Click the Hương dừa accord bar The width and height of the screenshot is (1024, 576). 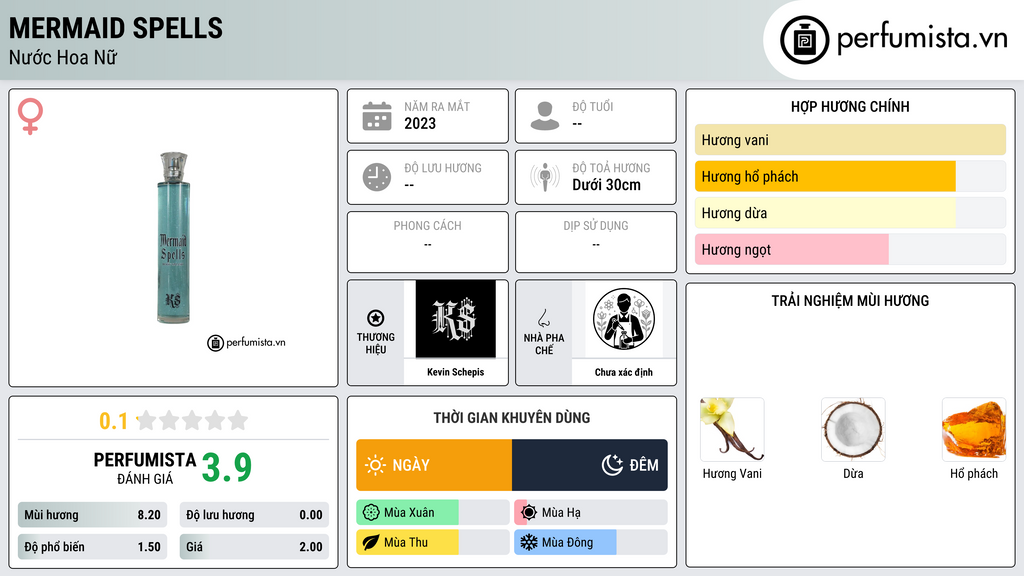[x=850, y=213]
